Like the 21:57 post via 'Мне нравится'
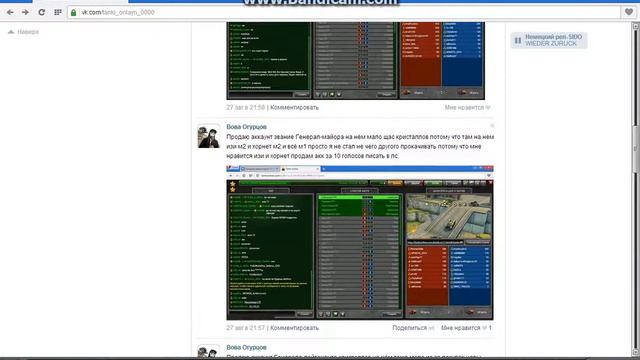Viewport: 640px width, 360px height. click(x=466, y=328)
